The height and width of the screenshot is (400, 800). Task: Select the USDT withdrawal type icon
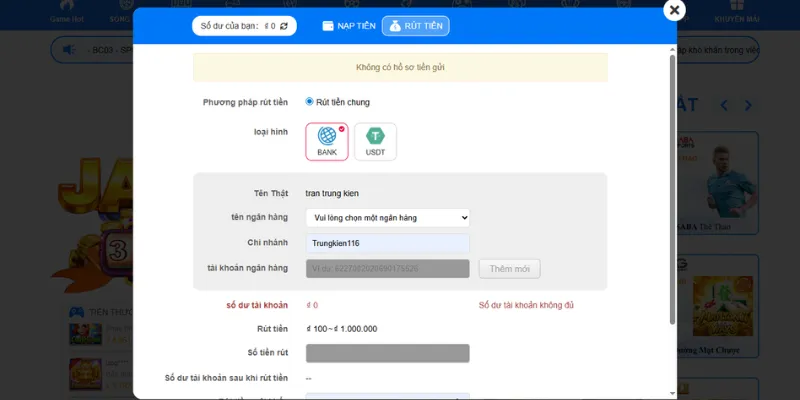(x=375, y=141)
